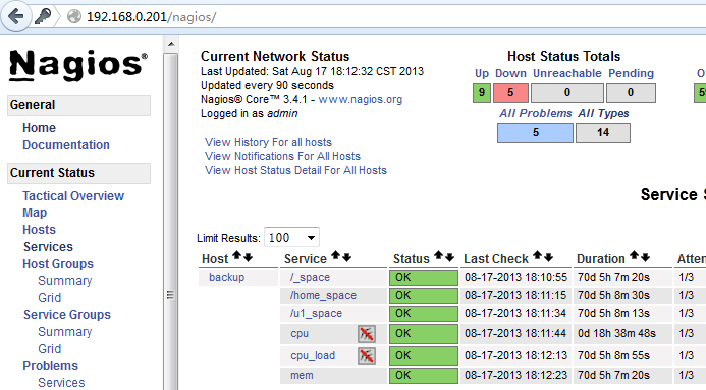Viewport: 706px width, 390px height.
Task: Click the disabled notifications icon for cpu
Action: (367, 334)
